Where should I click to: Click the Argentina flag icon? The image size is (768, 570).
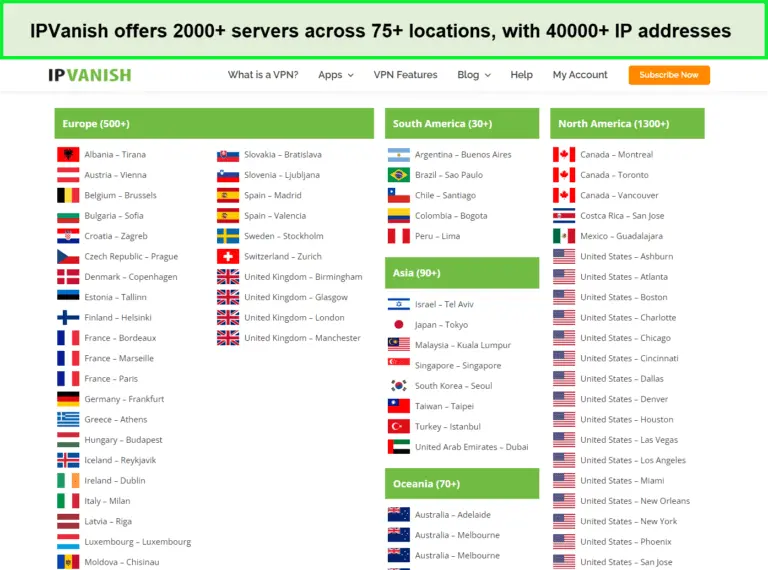click(399, 155)
